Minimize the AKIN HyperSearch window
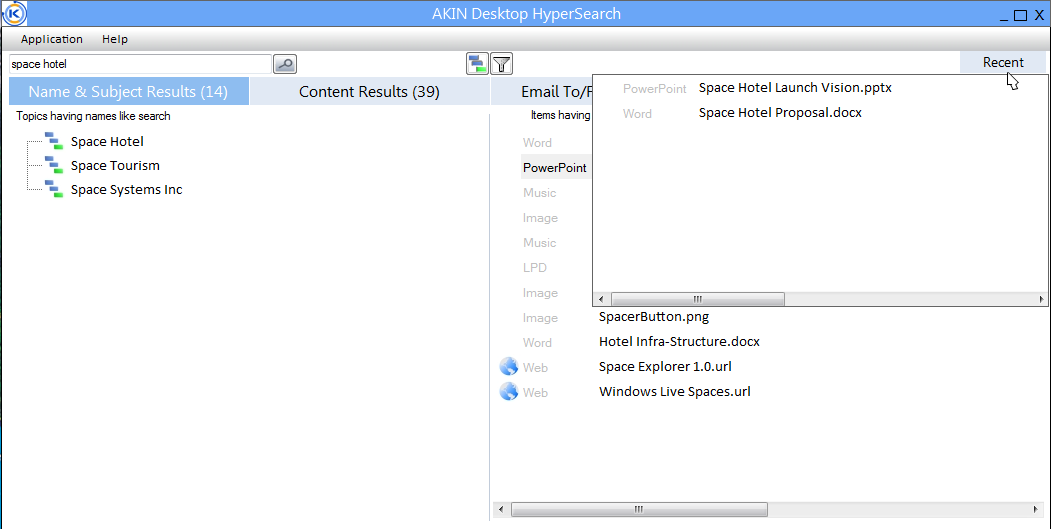The image size is (1051, 529). coord(1004,17)
